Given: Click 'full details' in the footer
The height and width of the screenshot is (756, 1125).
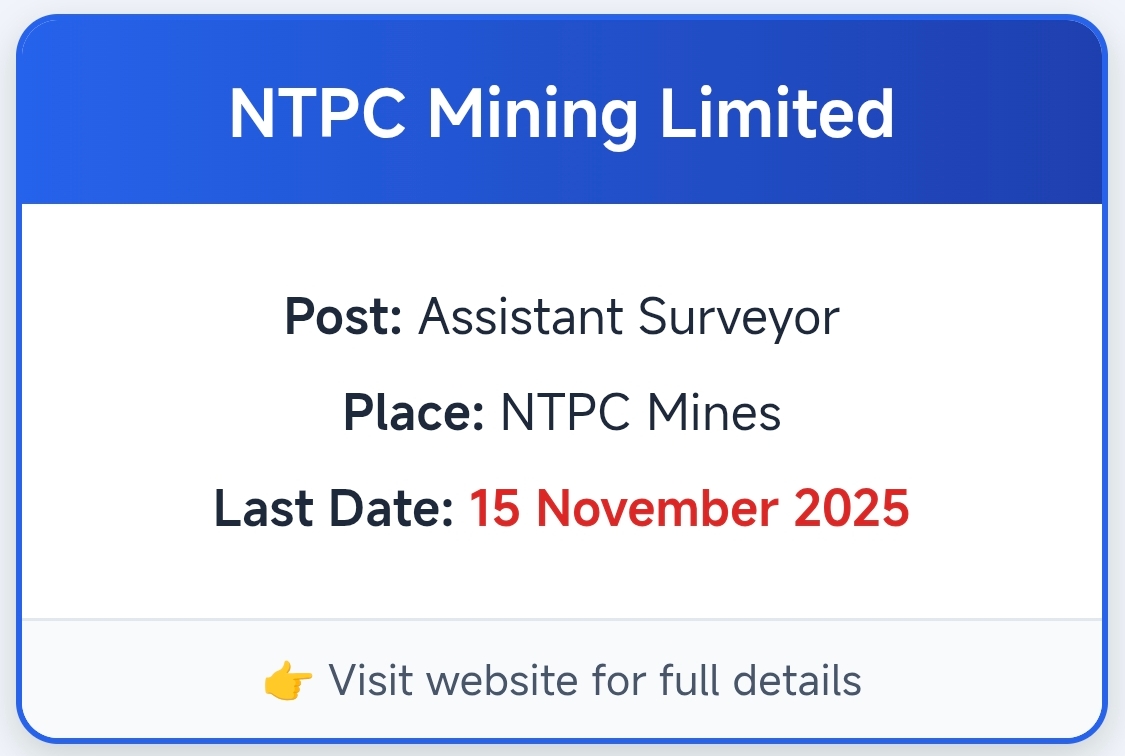Looking at the screenshot, I should (x=760, y=681).
